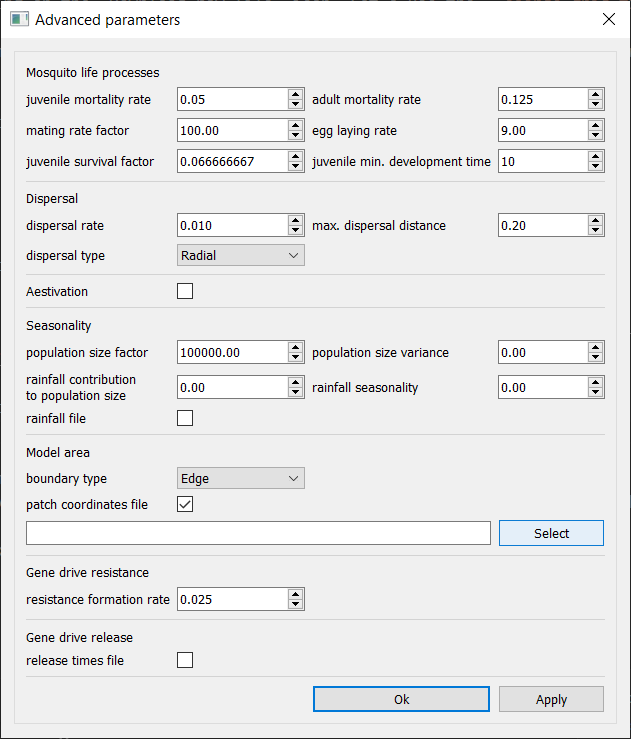Click the Apply button
Screen dimensions: 631x739
pyautogui.click(x=551, y=699)
